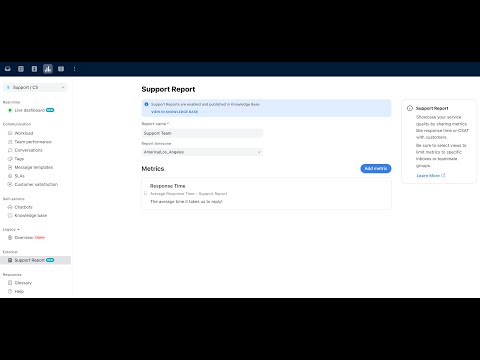The image size is (480, 360).
Task: Select the Support Report sidebar item
Action: tap(35, 260)
